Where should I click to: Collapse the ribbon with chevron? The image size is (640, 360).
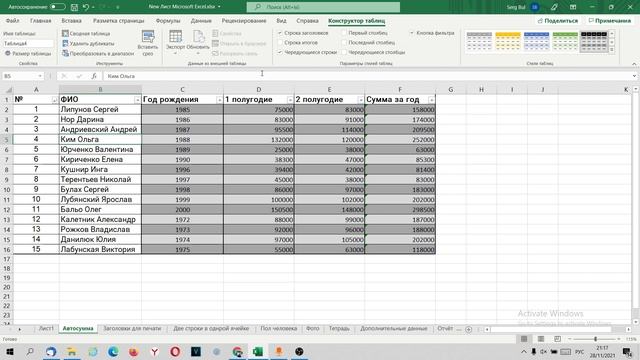(x=634, y=64)
